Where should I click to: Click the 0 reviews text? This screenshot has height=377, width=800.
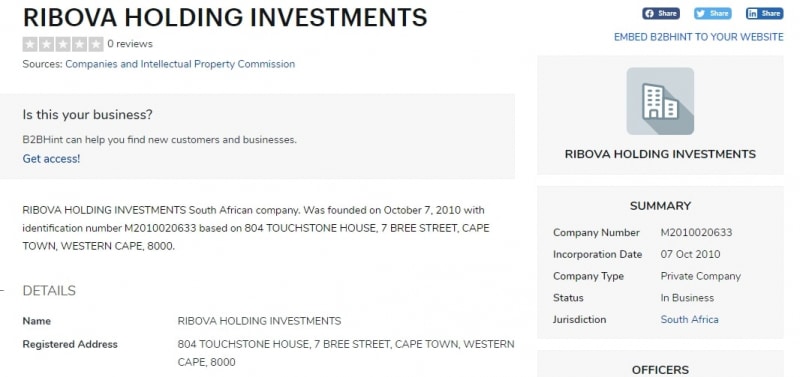pyautogui.click(x=130, y=44)
